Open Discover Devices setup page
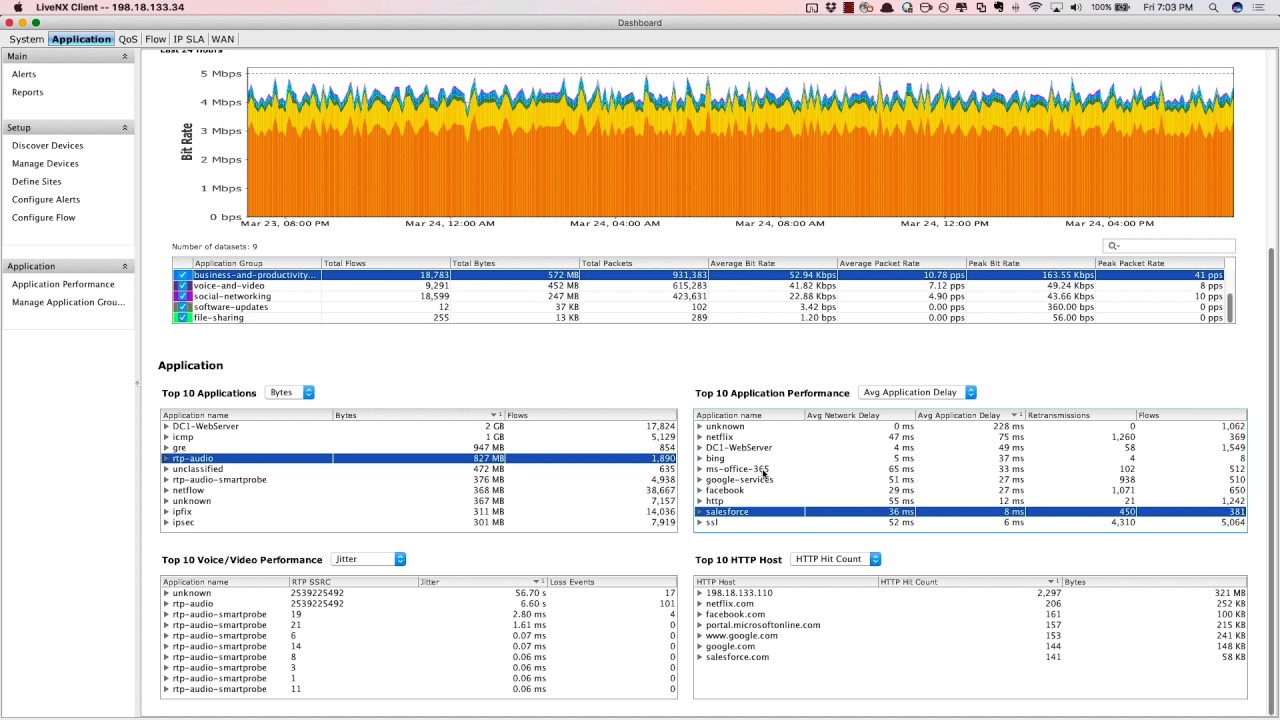Image resolution: width=1280 pixels, height=720 pixels. 48,146
